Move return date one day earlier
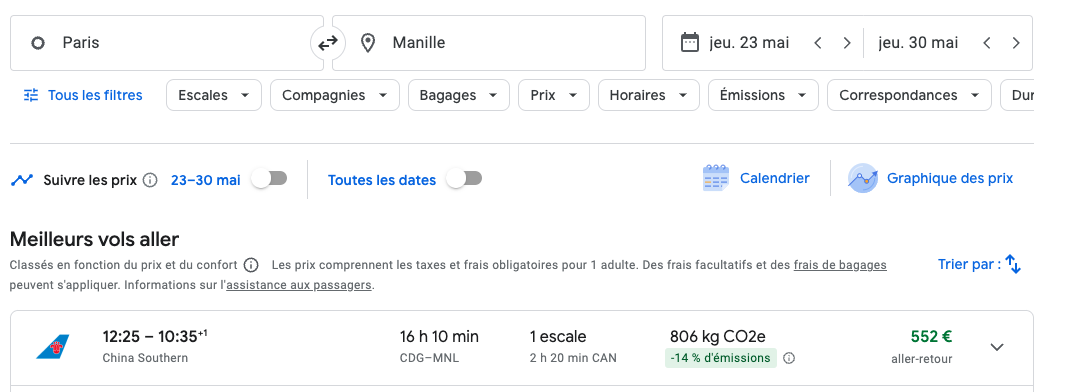Image resolution: width=1075 pixels, height=392 pixels. pyautogui.click(x=987, y=43)
